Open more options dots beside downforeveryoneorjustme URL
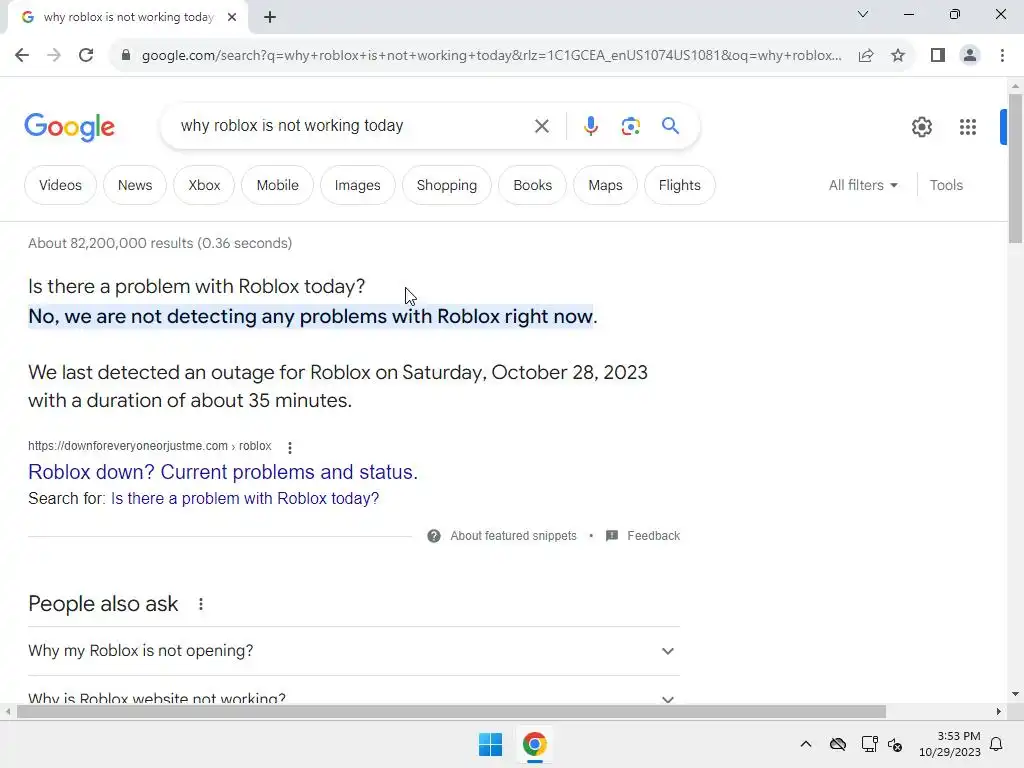1024x768 pixels. (x=289, y=447)
